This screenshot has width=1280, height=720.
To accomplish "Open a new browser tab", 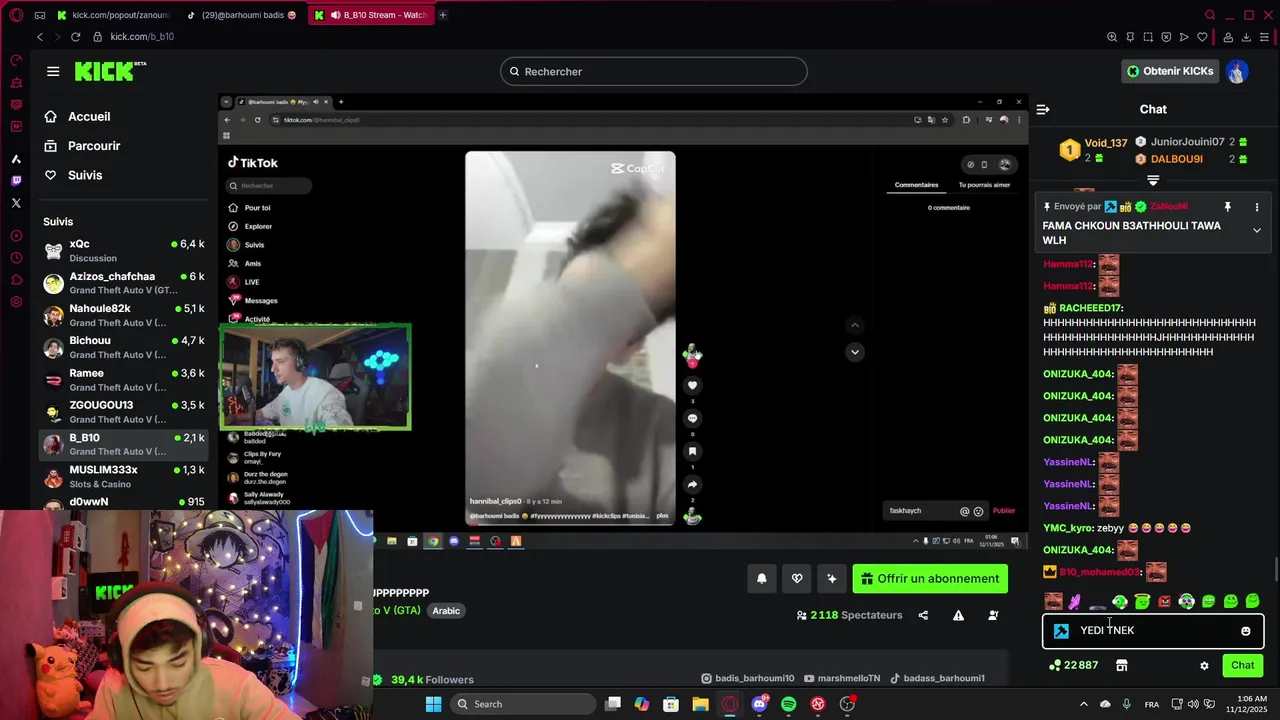I will coord(443,15).
